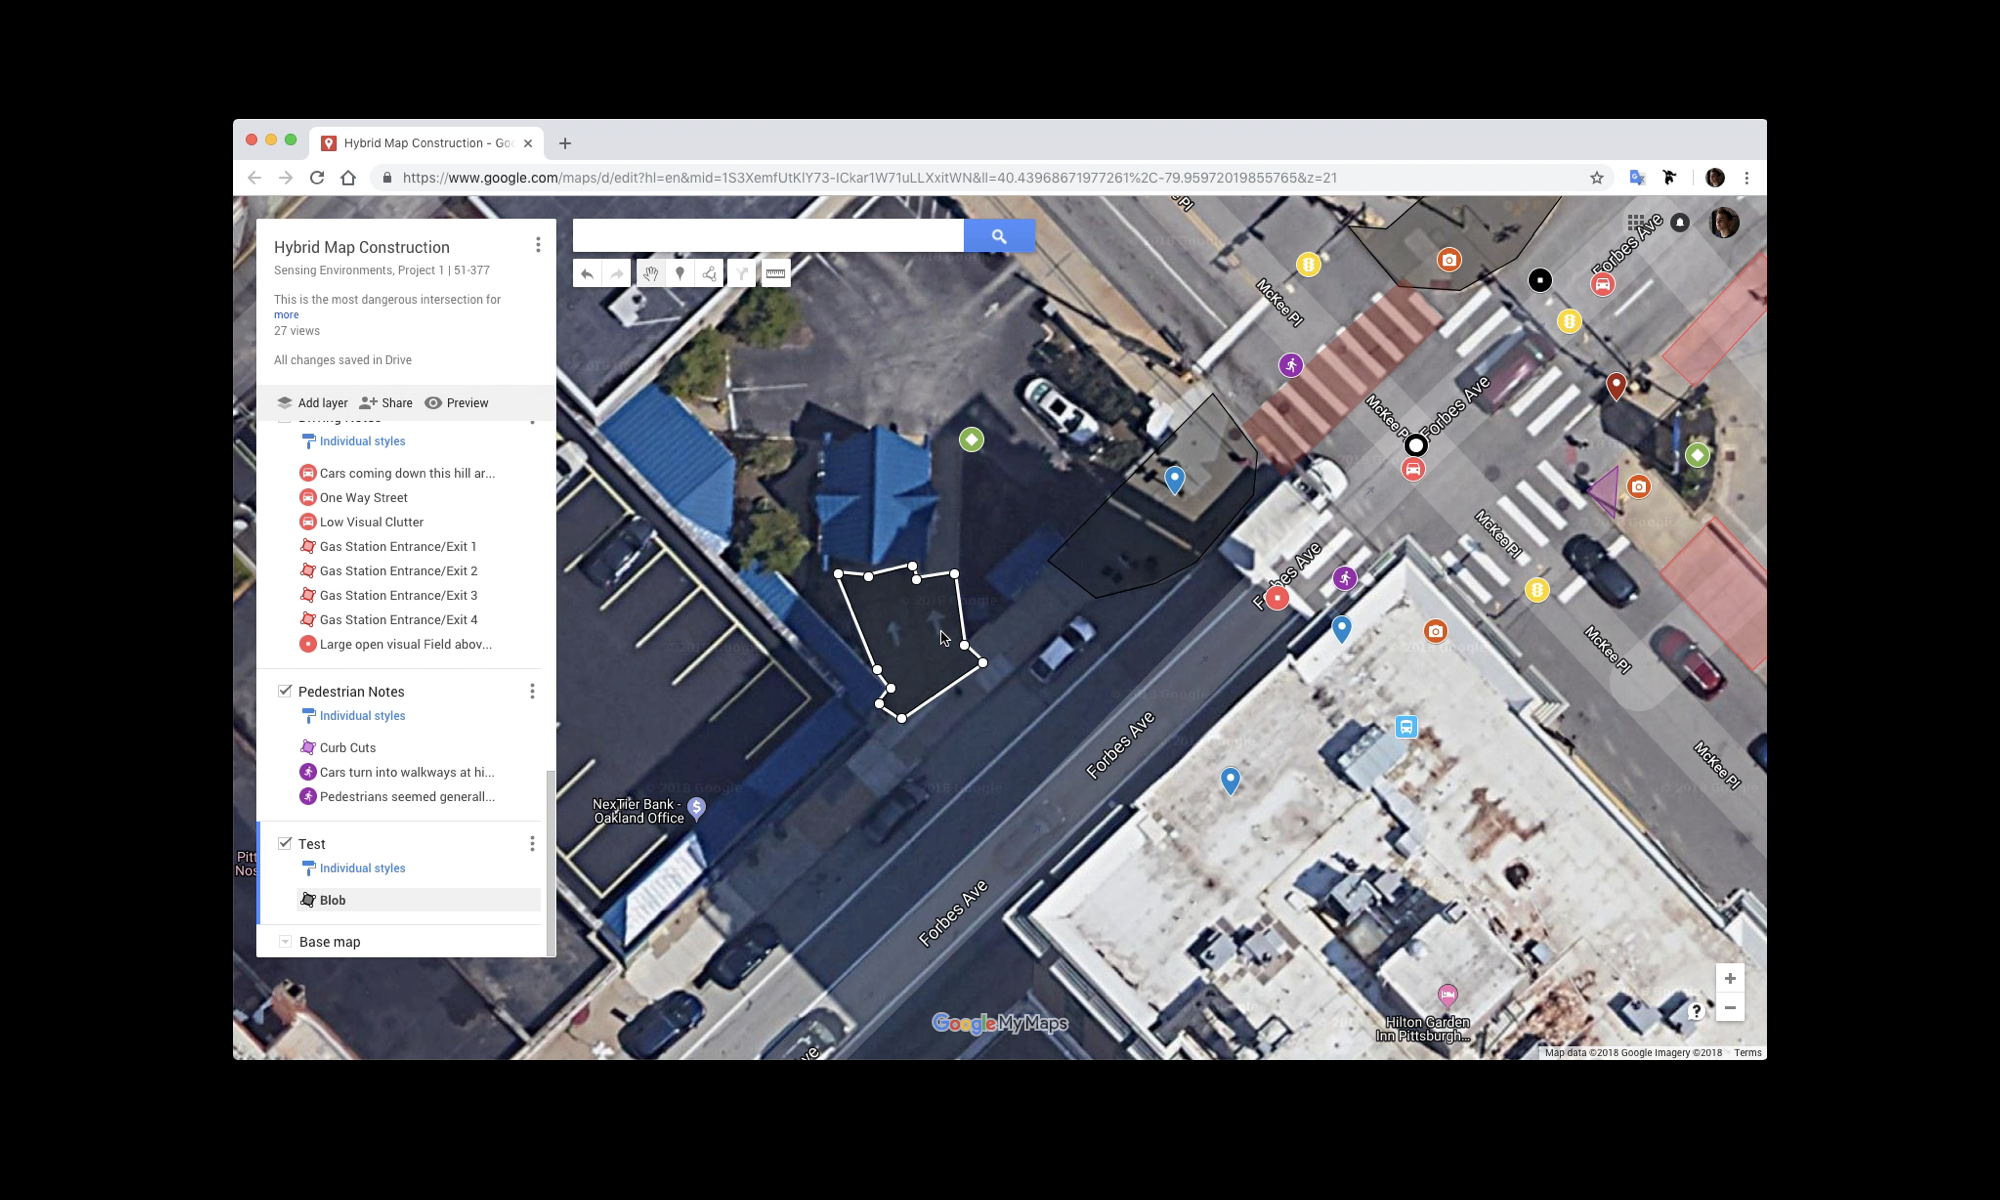
Task: Click the blue search magnifier button
Action: [998, 236]
